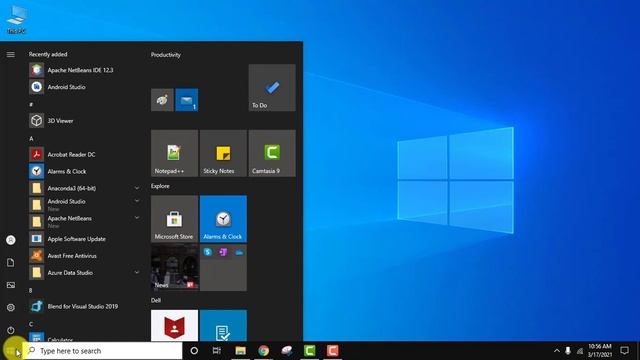The width and height of the screenshot is (640, 360).
Task: Open Apple Software Update
Action: point(85,239)
